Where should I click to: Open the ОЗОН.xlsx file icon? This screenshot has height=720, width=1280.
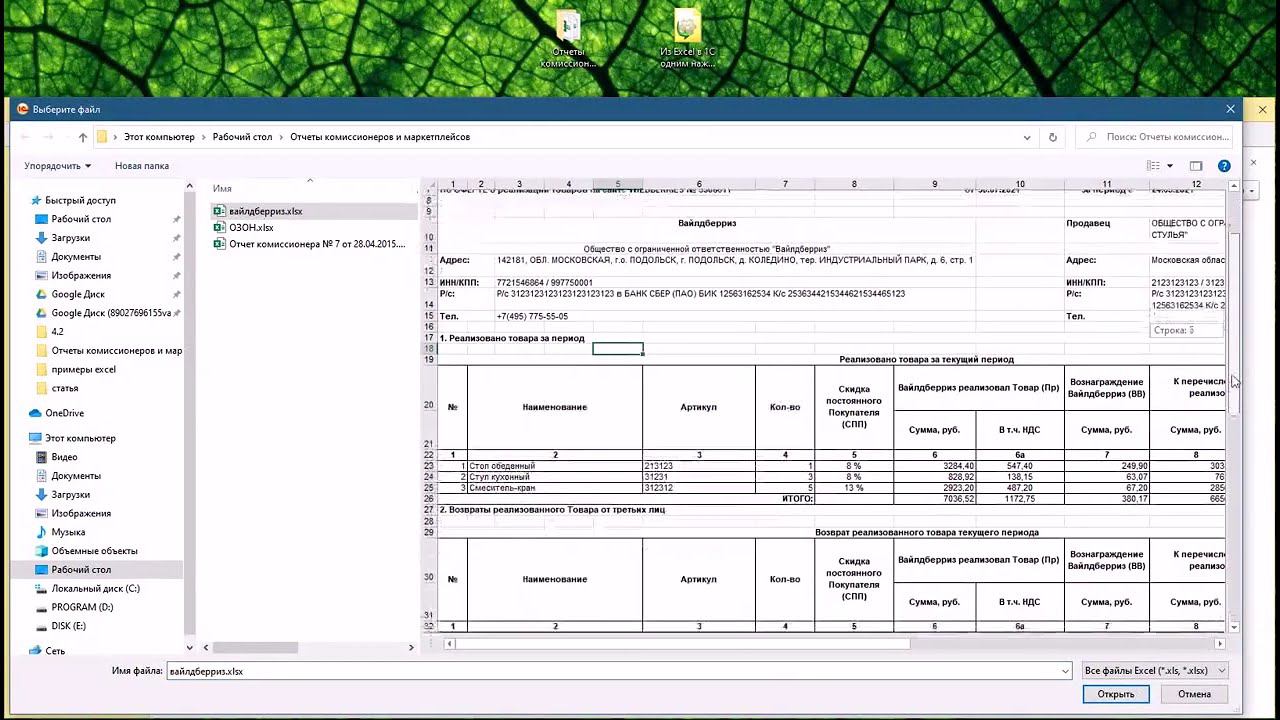coord(219,228)
